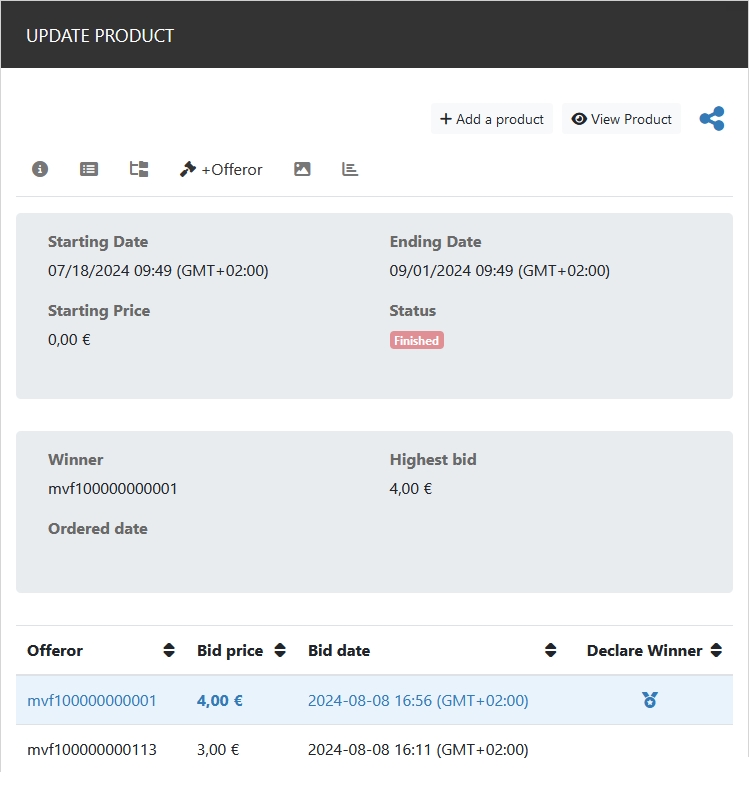This screenshot has height=785, width=749.
Task: Sort by Declare Winner column arrows
Action: pyautogui.click(x=716, y=651)
